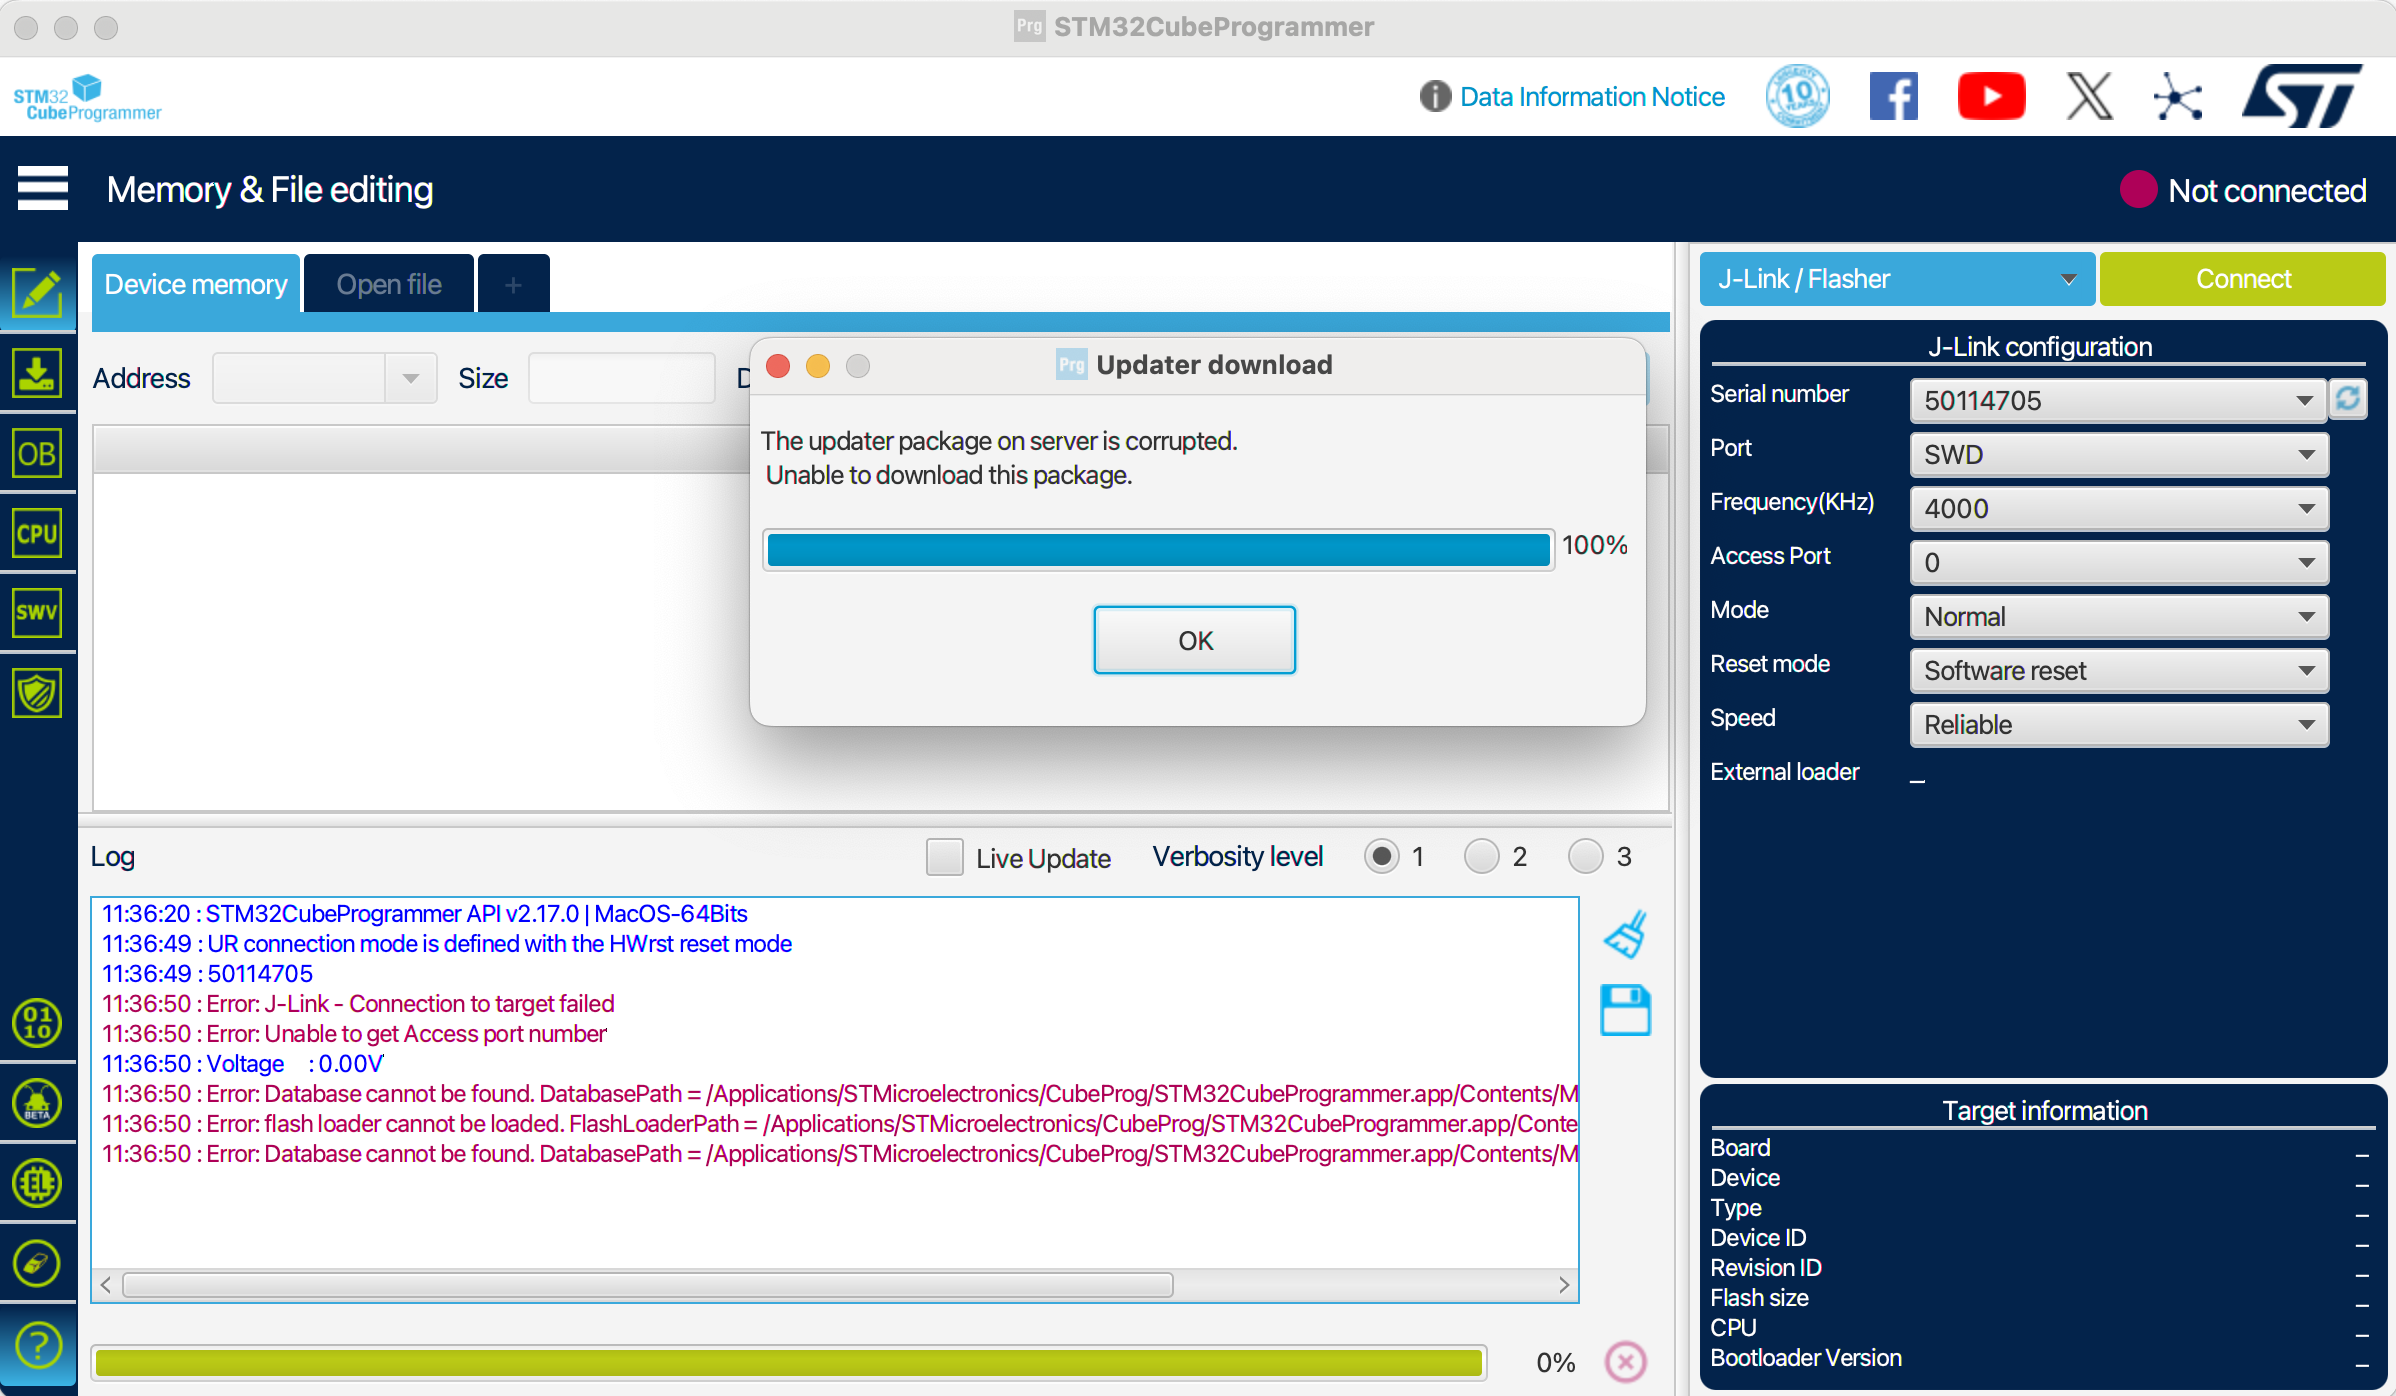Select verbosity level 2
The image size is (2396, 1396).
coord(1481,857)
